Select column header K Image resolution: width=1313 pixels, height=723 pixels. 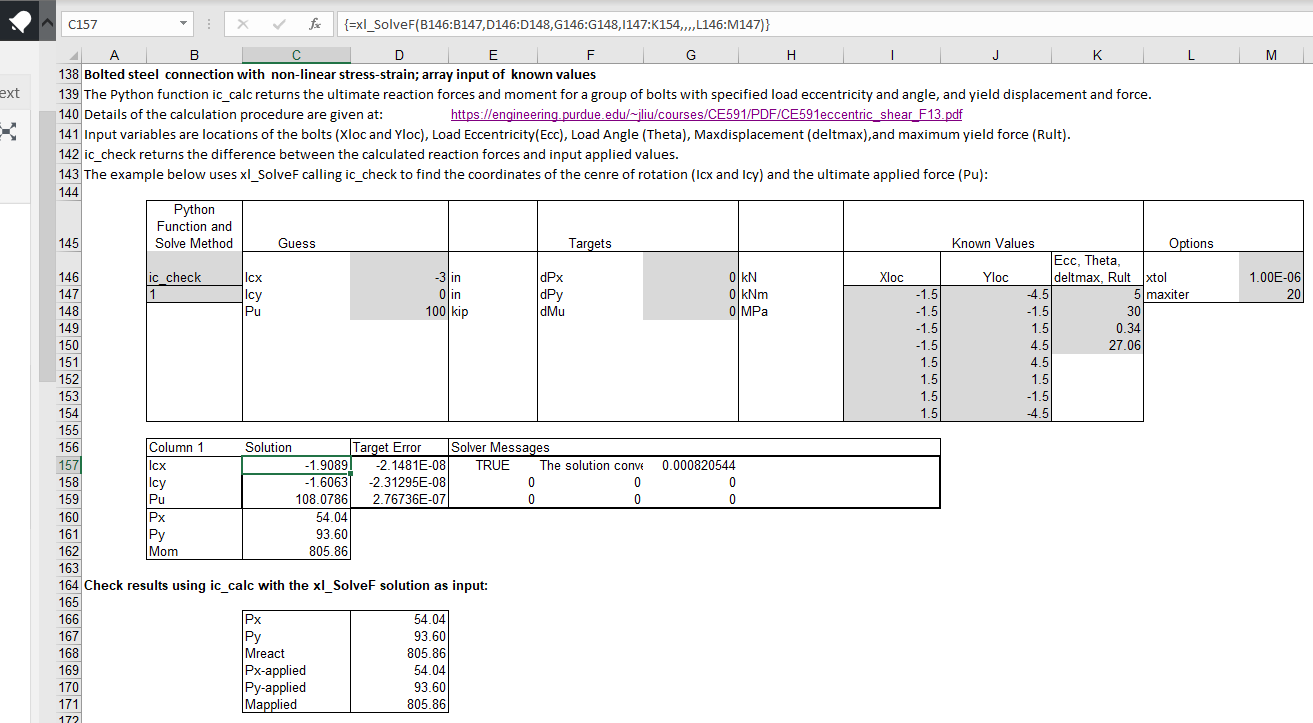1097,57
